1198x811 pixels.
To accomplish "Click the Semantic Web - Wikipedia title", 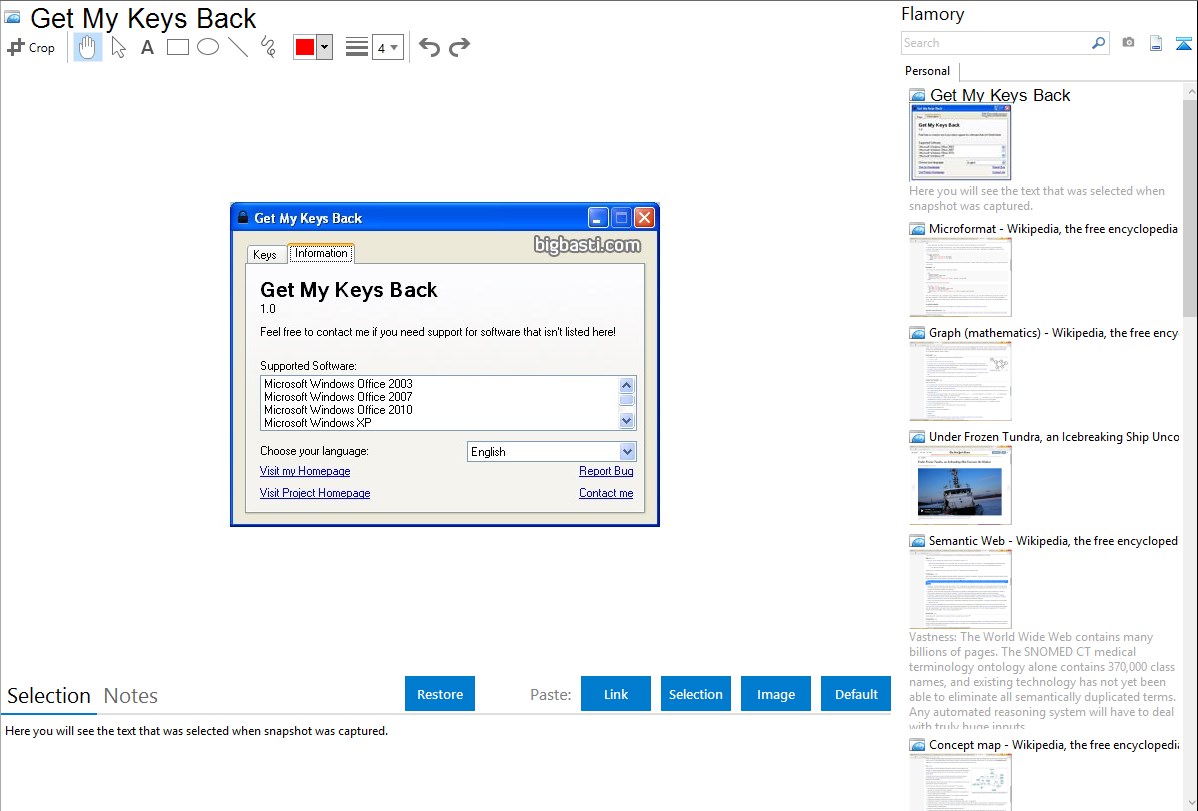I will pos(1053,540).
